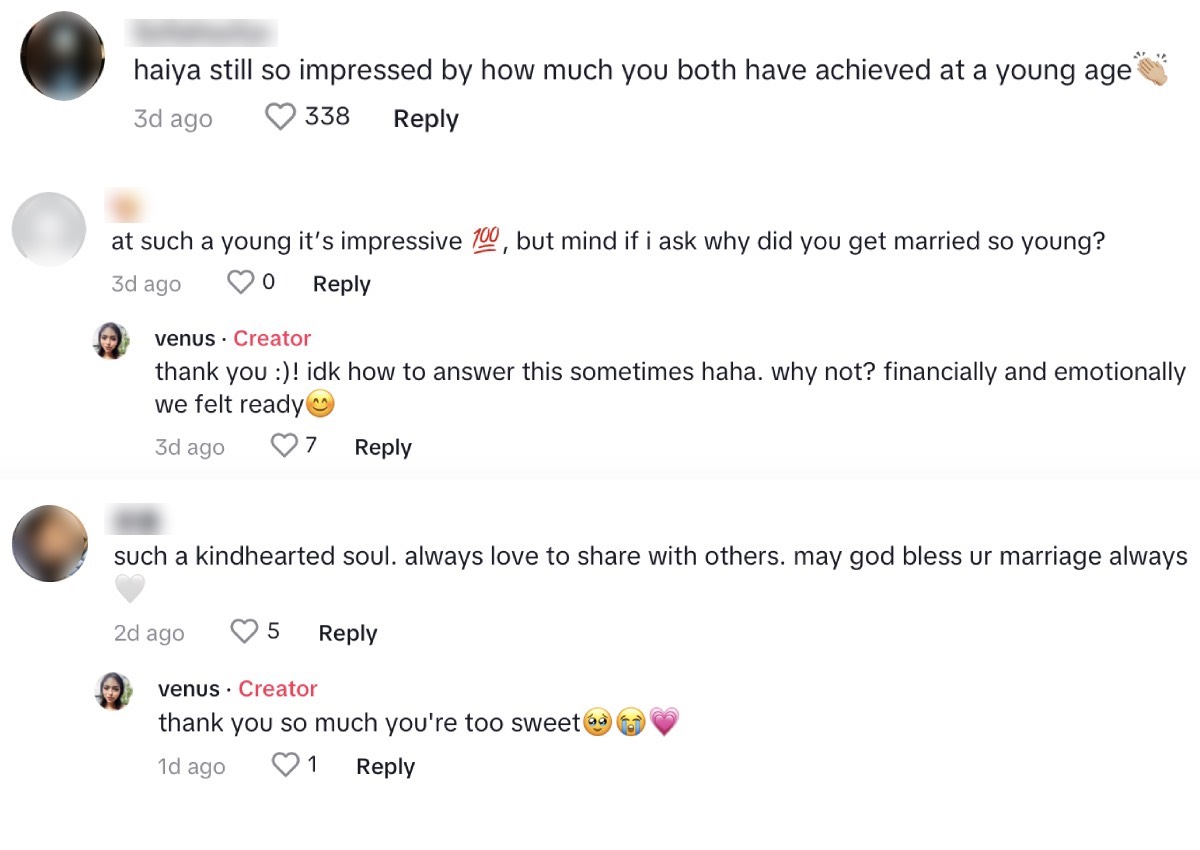Reply to the "married so young" comment
This screenshot has height=850, width=1200.
[x=342, y=284]
